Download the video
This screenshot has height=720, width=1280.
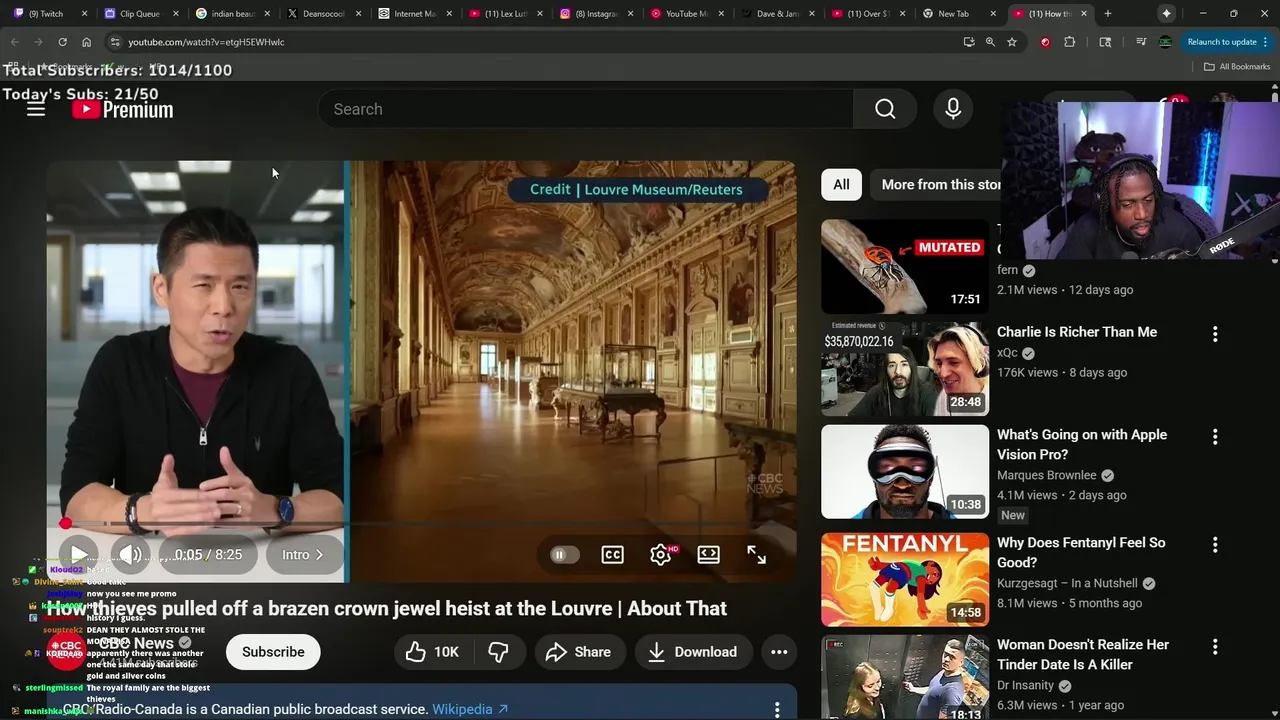point(692,652)
